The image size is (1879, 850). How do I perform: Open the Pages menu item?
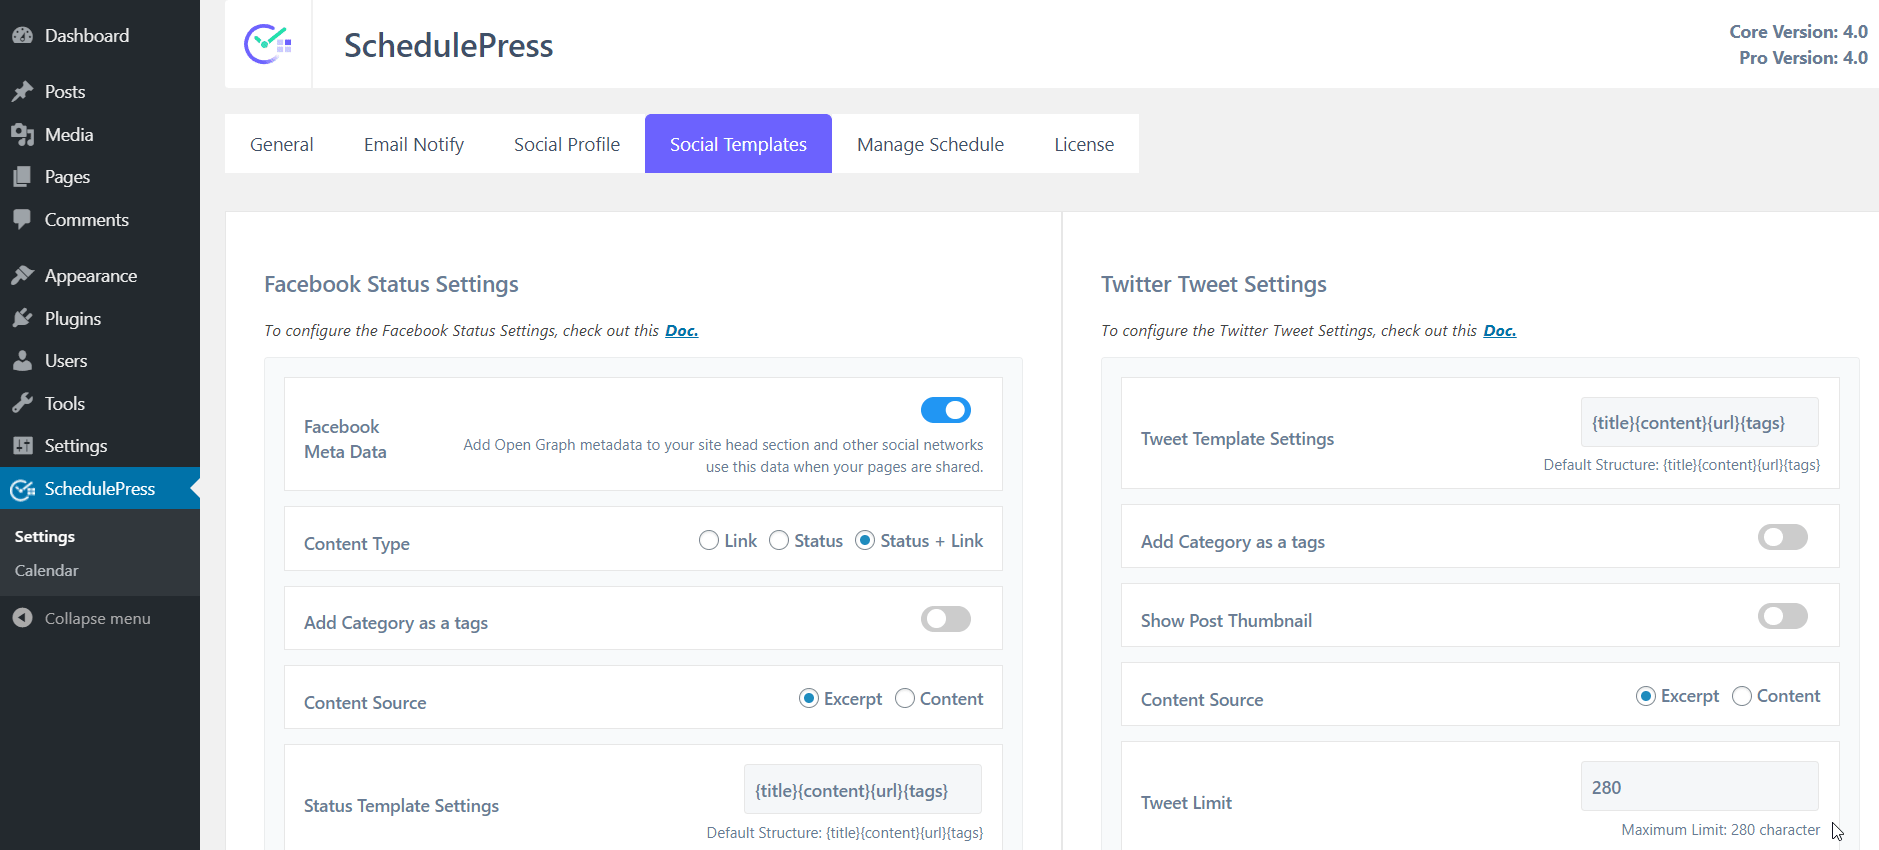(x=100, y=177)
